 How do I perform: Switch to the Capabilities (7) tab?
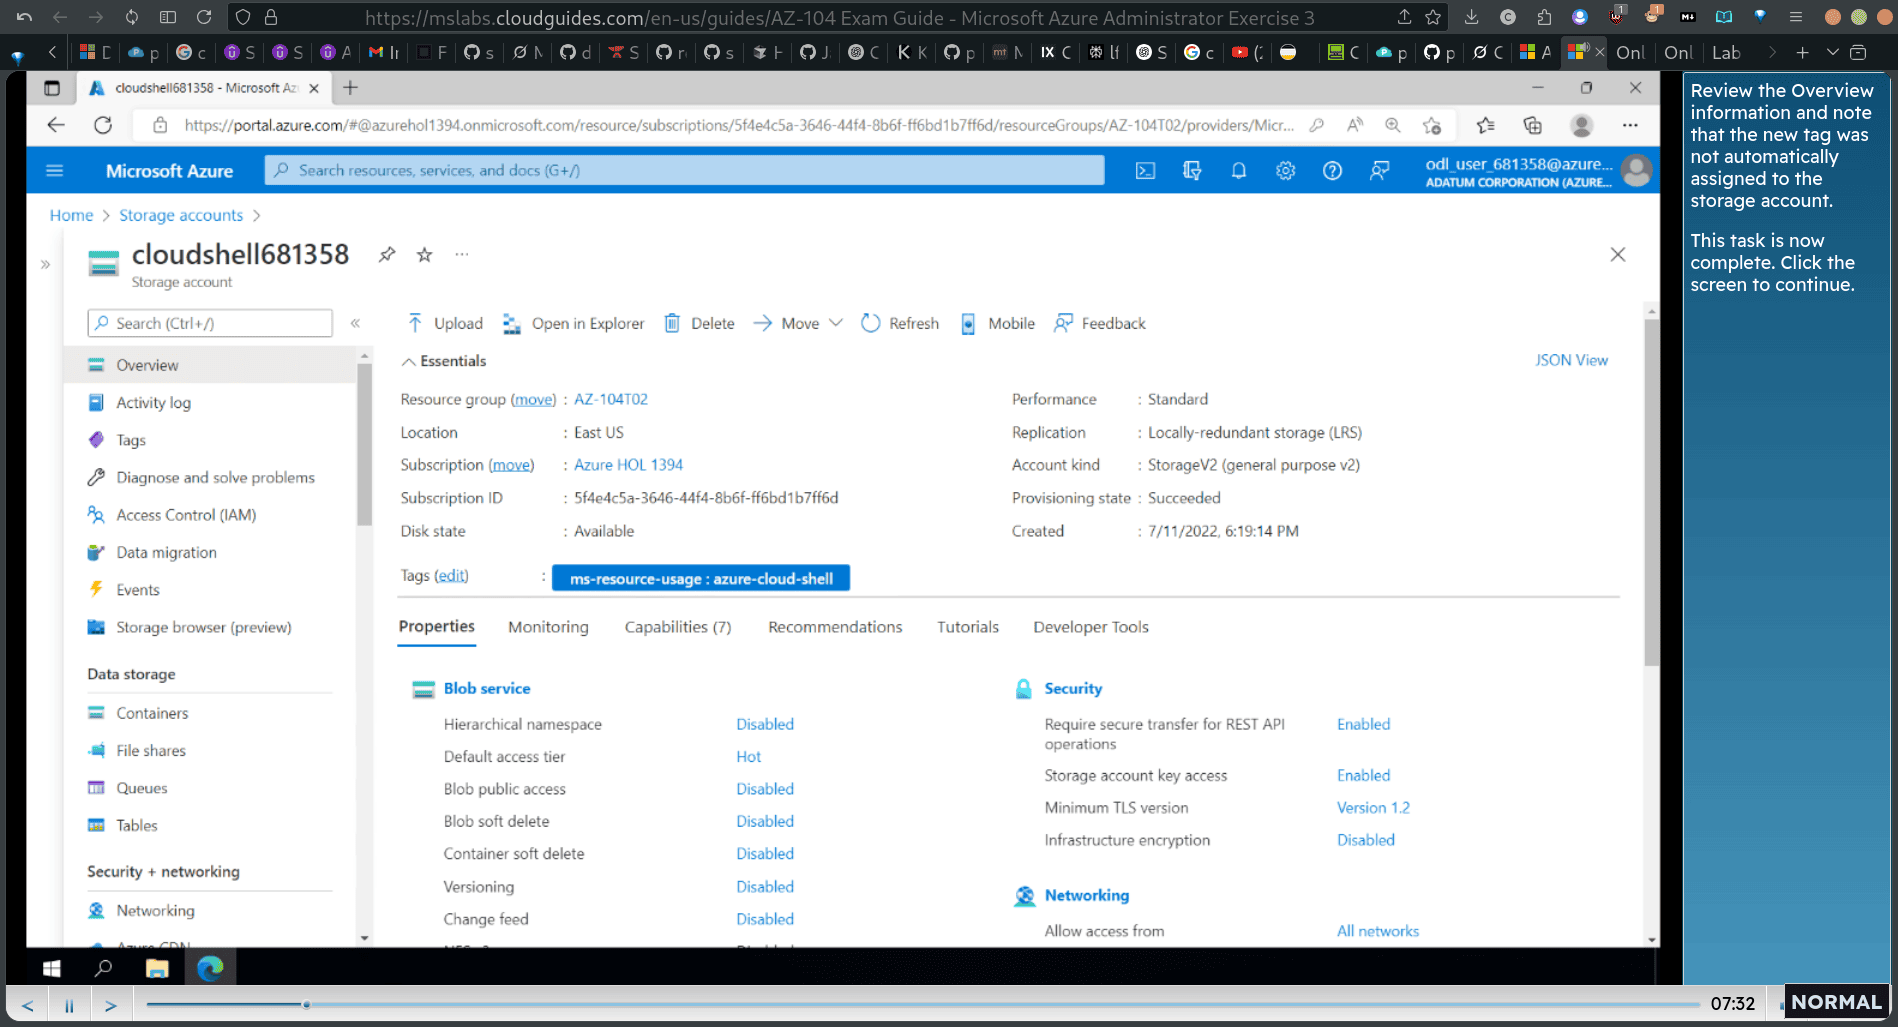[678, 627]
